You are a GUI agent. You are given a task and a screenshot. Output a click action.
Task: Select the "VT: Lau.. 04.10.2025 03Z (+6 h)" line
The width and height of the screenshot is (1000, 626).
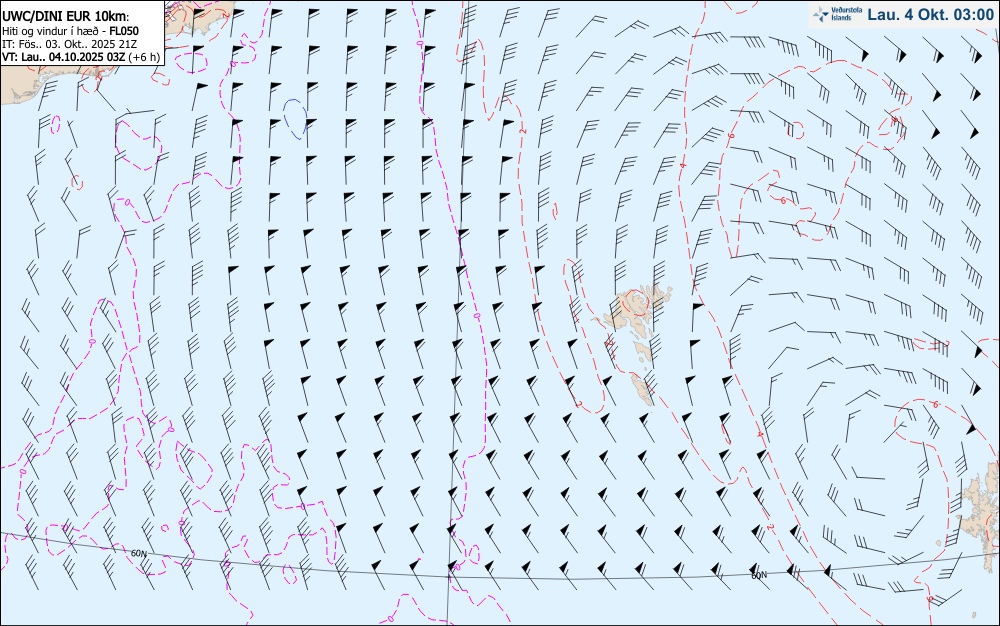pos(80,57)
